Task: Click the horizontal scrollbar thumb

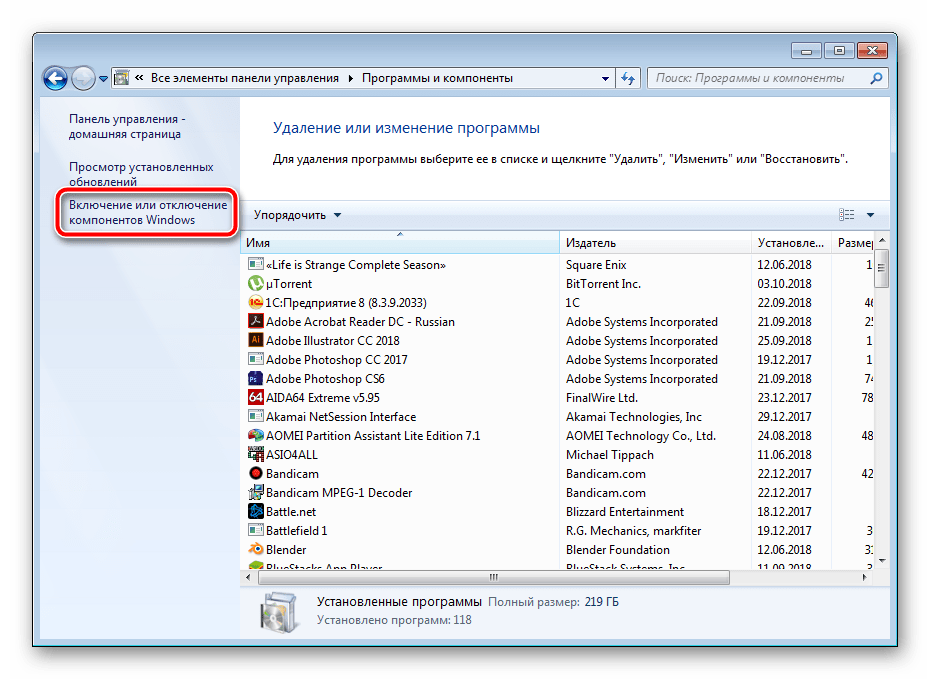Action: click(493, 578)
